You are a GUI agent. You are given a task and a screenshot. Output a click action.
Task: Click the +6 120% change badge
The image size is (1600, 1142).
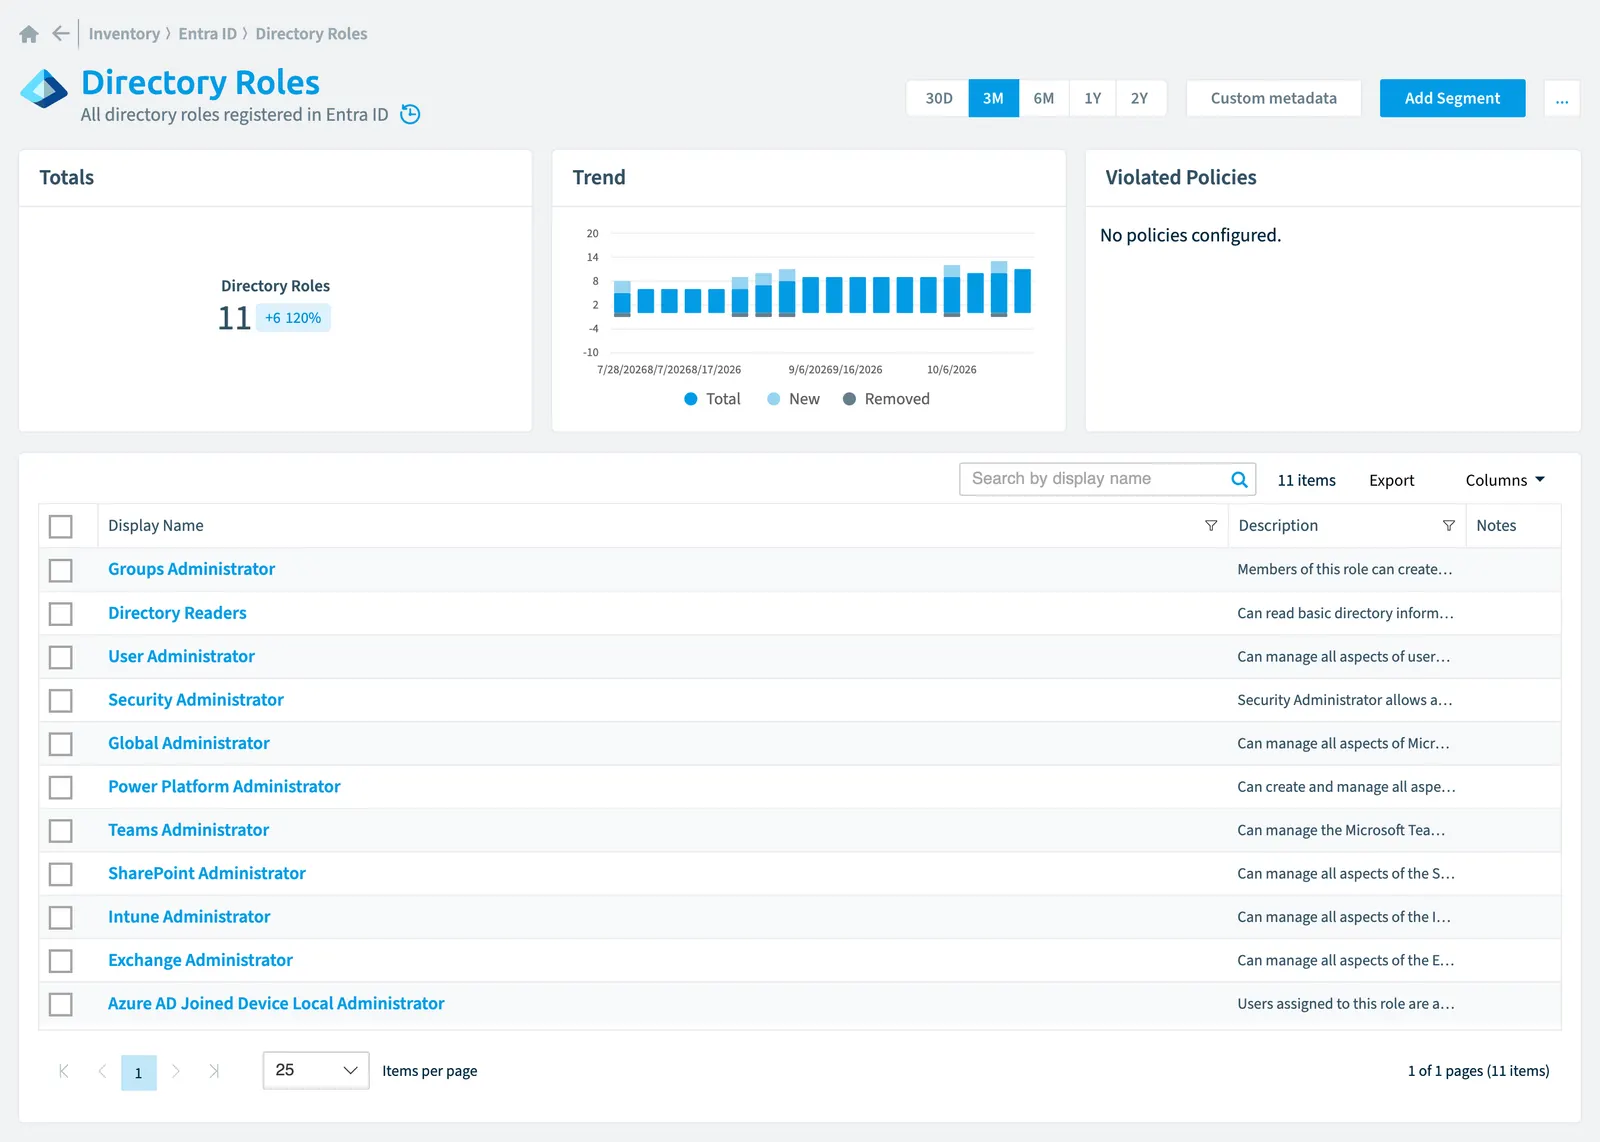(x=293, y=318)
